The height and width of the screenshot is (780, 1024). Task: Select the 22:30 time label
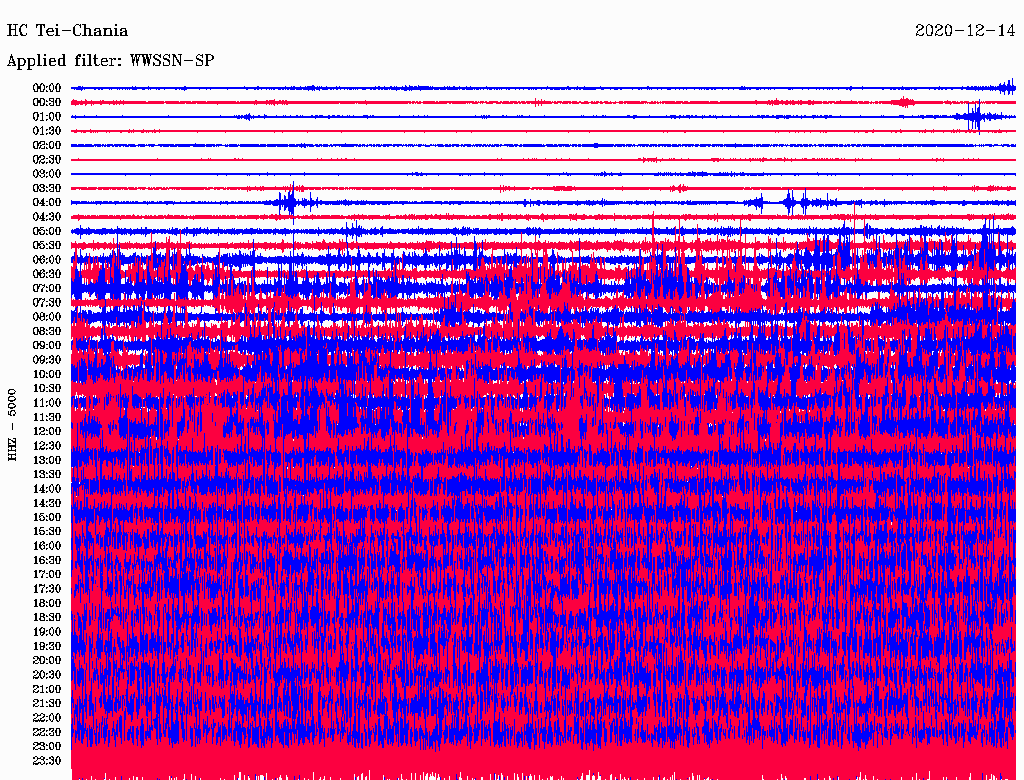(47, 732)
